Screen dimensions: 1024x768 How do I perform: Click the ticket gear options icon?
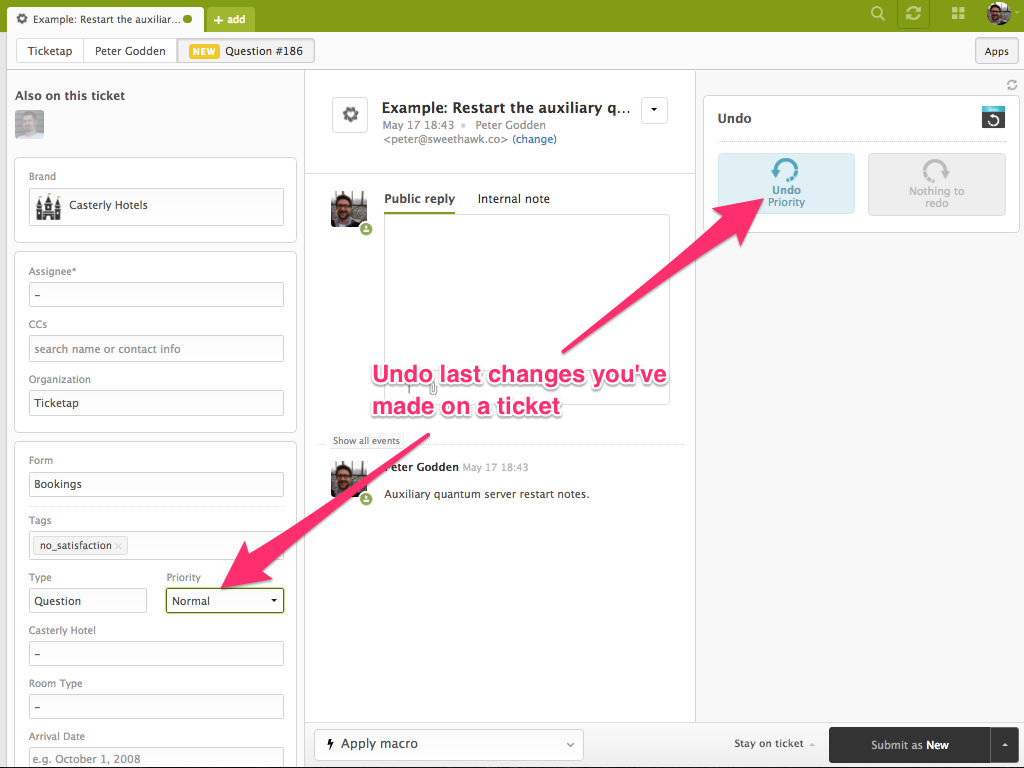tap(350, 115)
